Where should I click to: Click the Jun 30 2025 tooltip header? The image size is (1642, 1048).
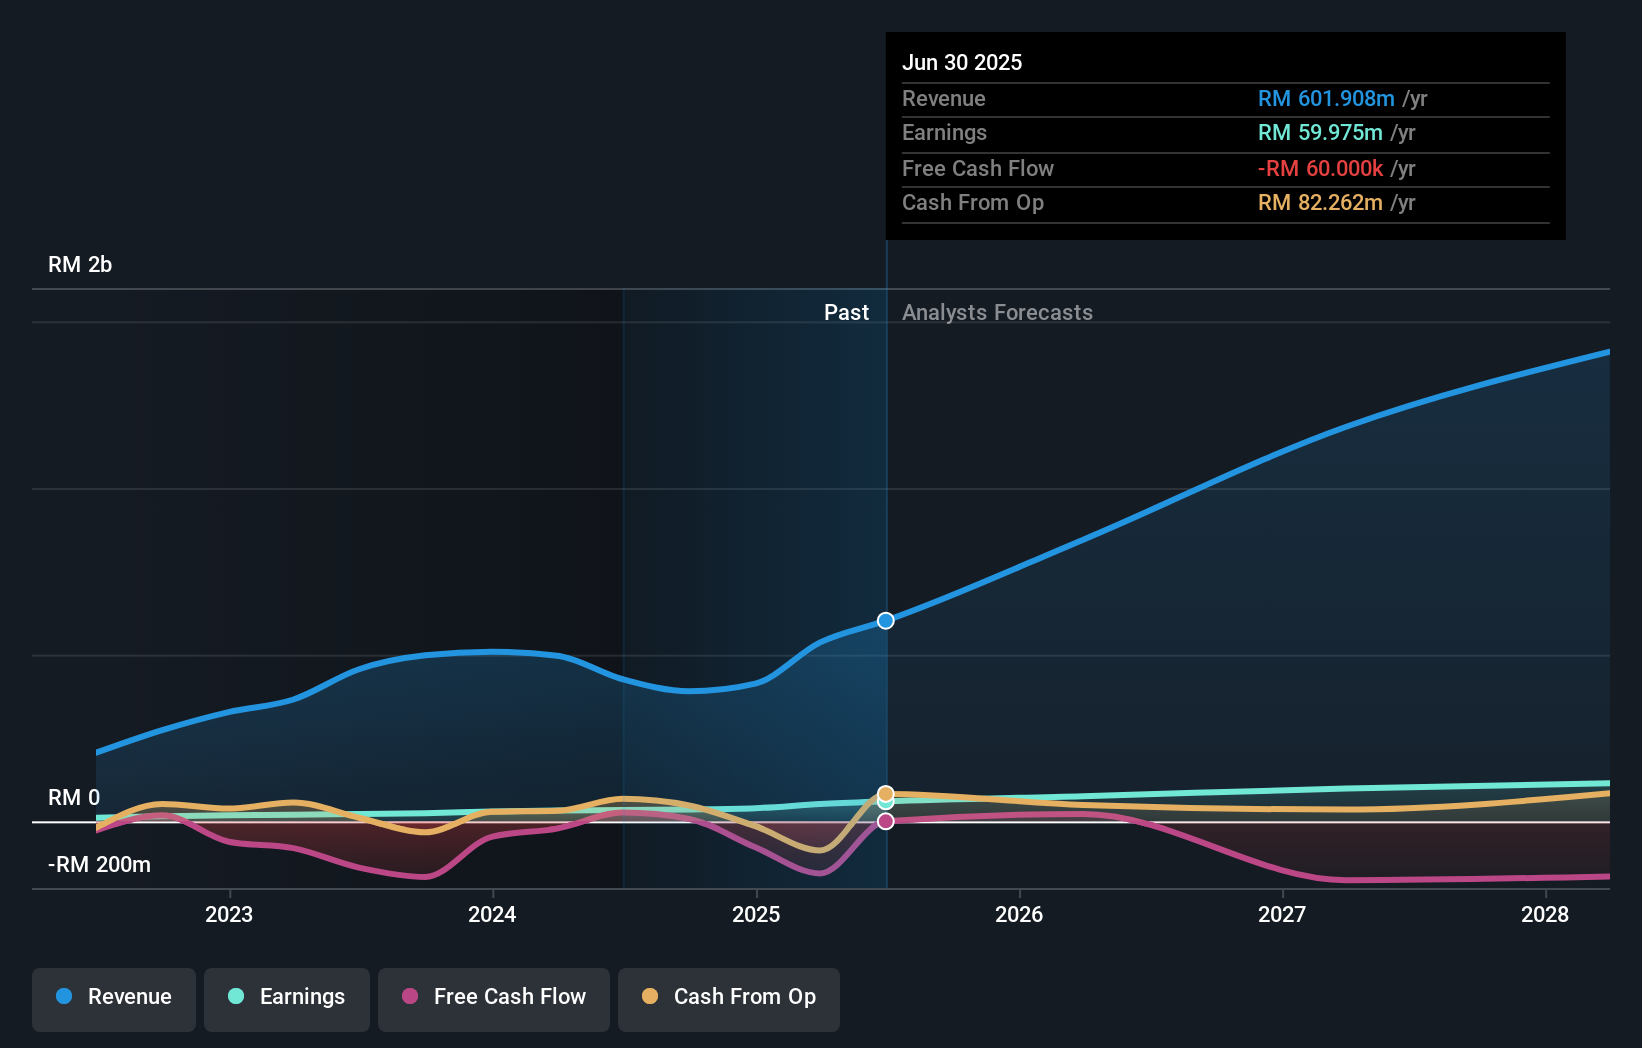[x=962, y=61]
